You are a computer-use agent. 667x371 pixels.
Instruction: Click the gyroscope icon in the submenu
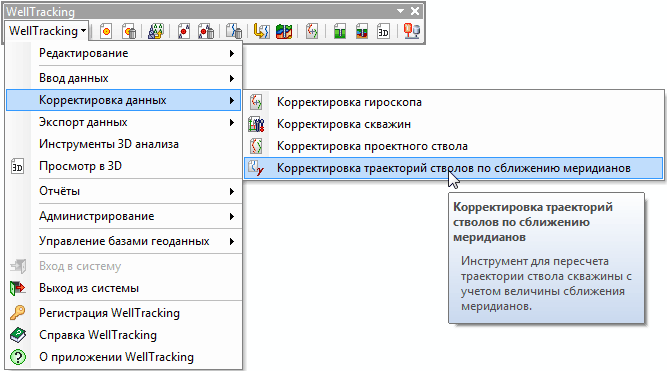[x=256, y=102]
